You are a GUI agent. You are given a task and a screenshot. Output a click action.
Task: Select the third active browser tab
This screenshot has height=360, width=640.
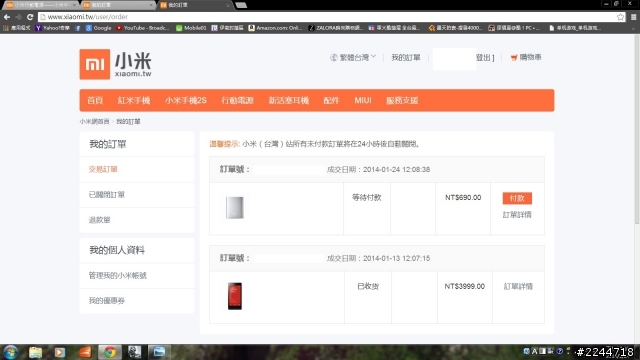tap(195, 5)
